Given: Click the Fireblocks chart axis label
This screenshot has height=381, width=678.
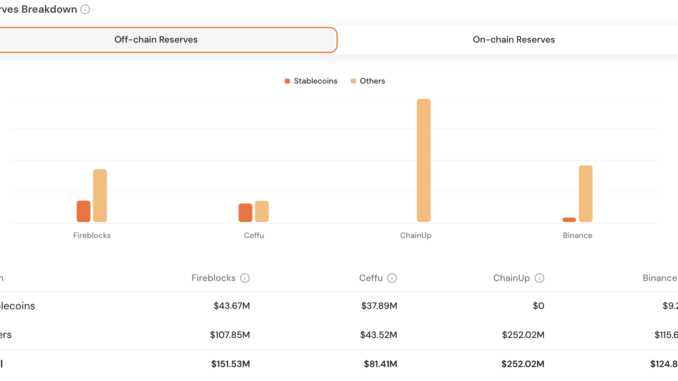Looking at the screenshot, I should click(x=92, y=235).
